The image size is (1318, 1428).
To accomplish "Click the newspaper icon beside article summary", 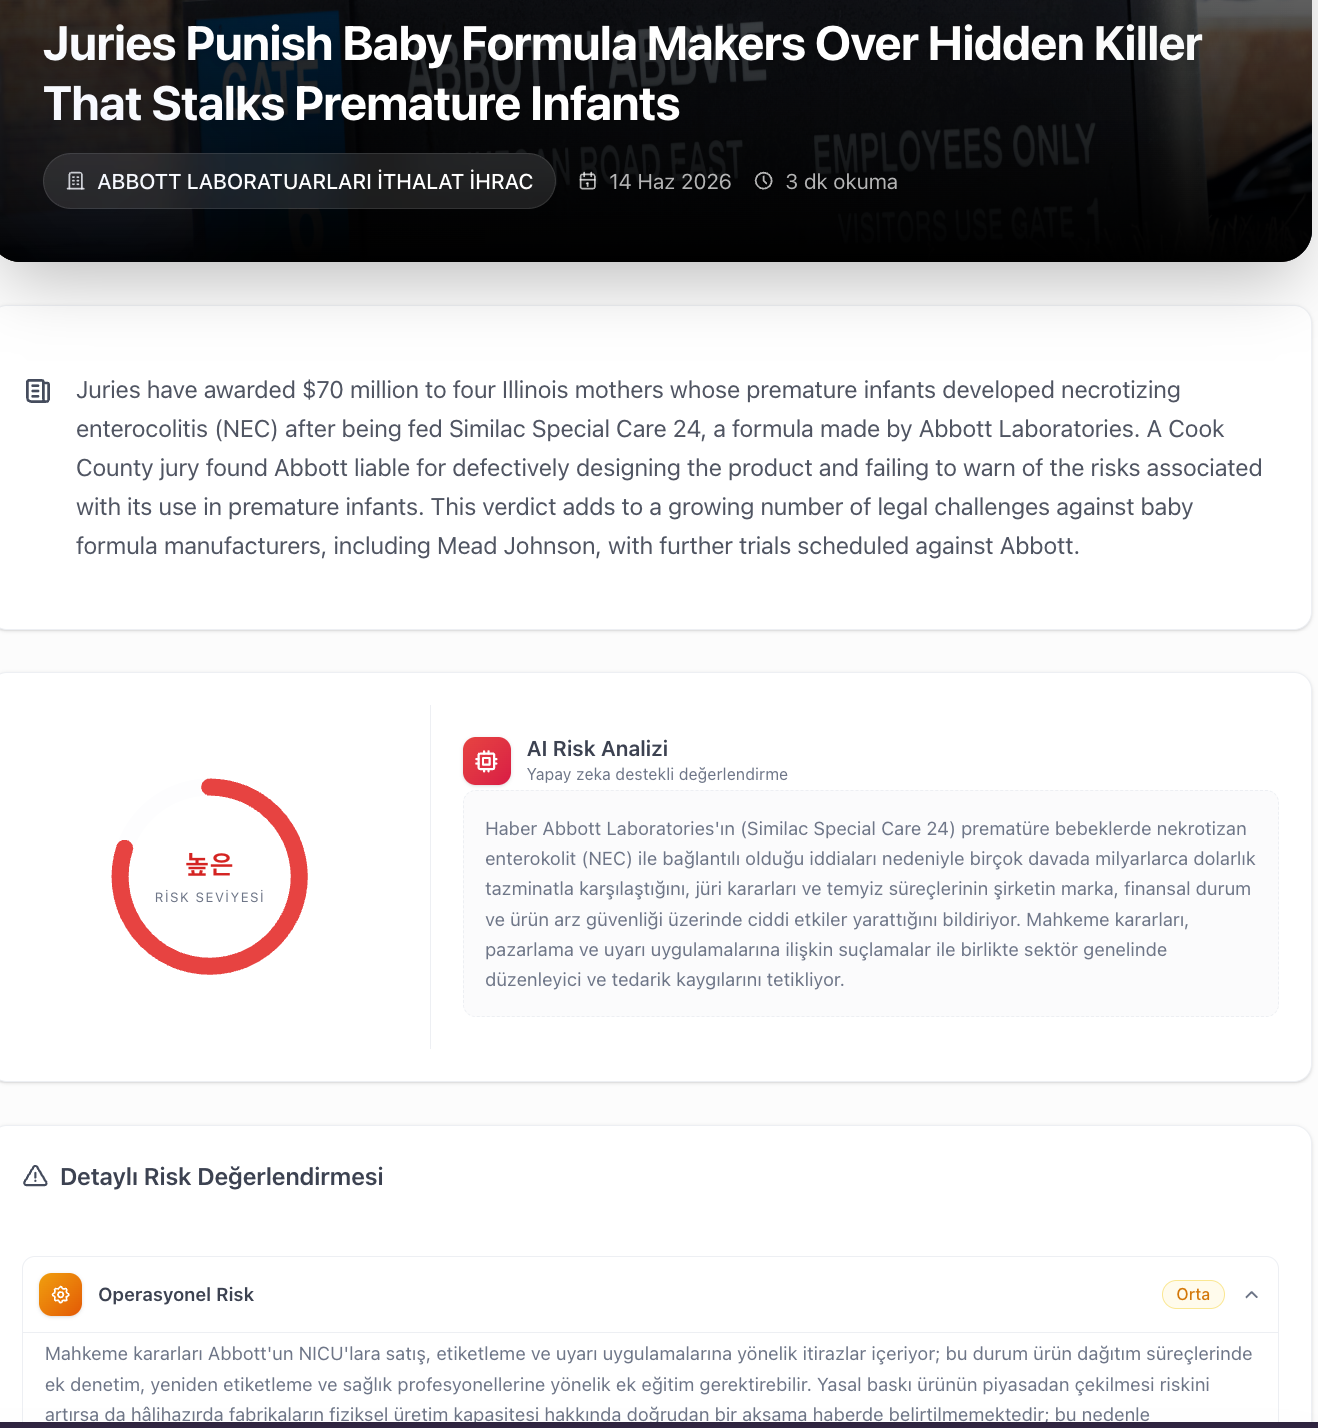I will tap(38, 391).
